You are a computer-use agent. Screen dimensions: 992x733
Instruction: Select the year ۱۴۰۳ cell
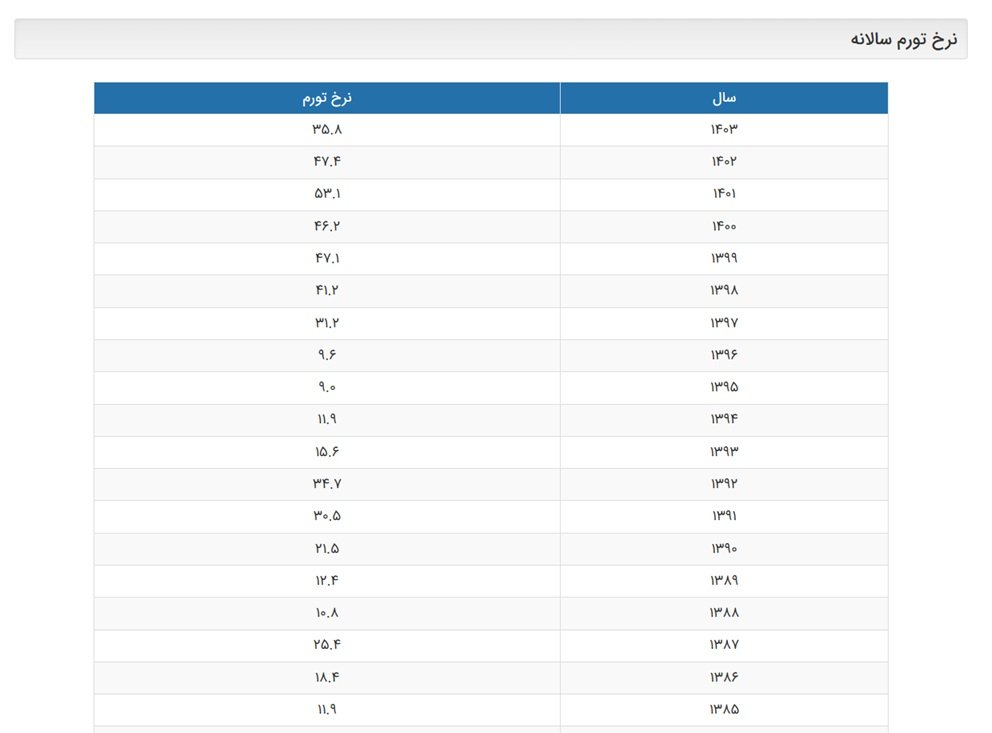coord(724,130)
